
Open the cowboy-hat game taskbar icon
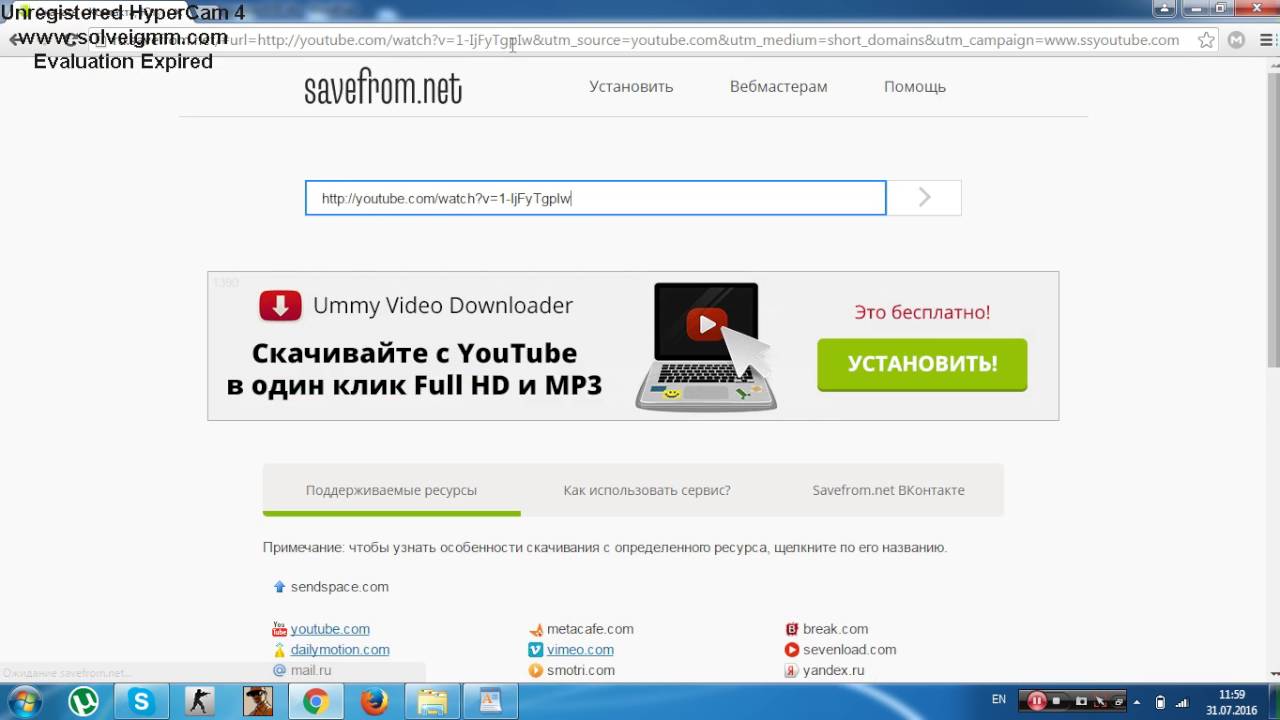point(258,702)
